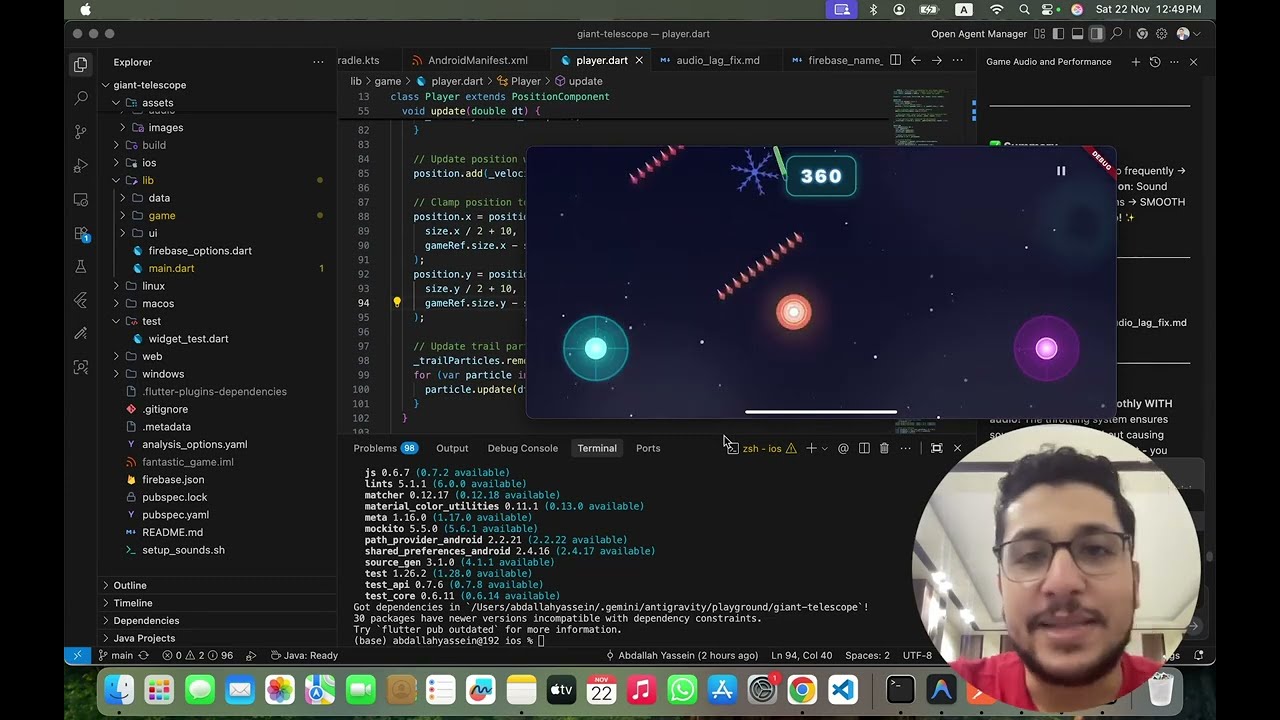Open the Search view in the activity bar

tap(81, 98)
